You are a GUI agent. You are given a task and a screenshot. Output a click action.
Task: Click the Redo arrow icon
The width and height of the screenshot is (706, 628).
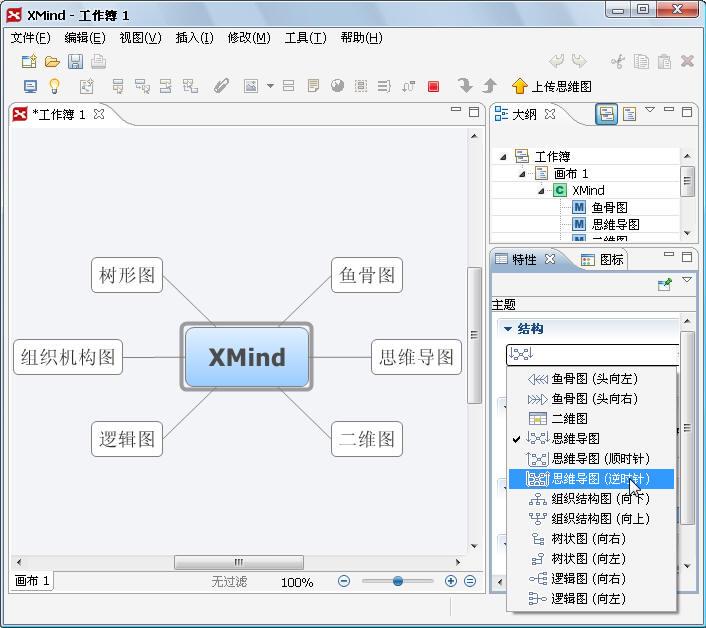(579, 61)
